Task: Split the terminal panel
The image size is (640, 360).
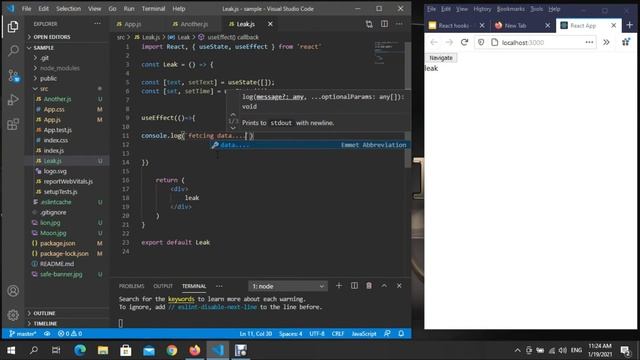Action: (354, 286)
